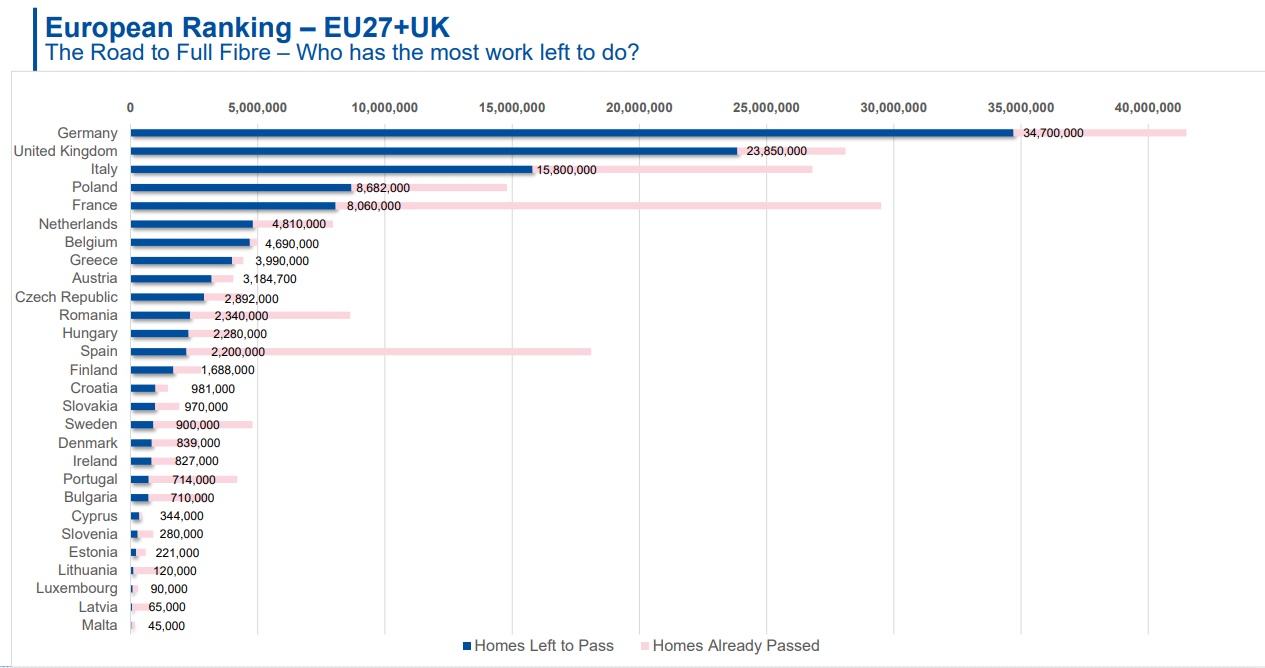1265x668 pixels.
Task: Click Luxembourg's 90,000 data label
Action: [169, 589]
